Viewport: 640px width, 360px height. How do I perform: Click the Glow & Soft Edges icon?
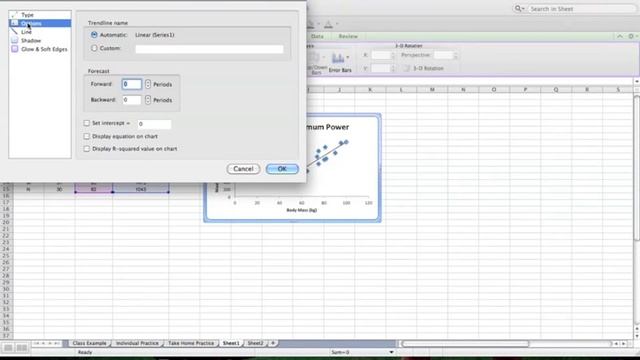(15, 49)
